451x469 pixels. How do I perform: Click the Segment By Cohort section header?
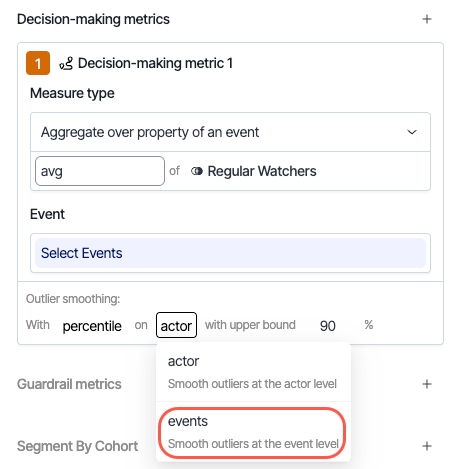(77, 446)
